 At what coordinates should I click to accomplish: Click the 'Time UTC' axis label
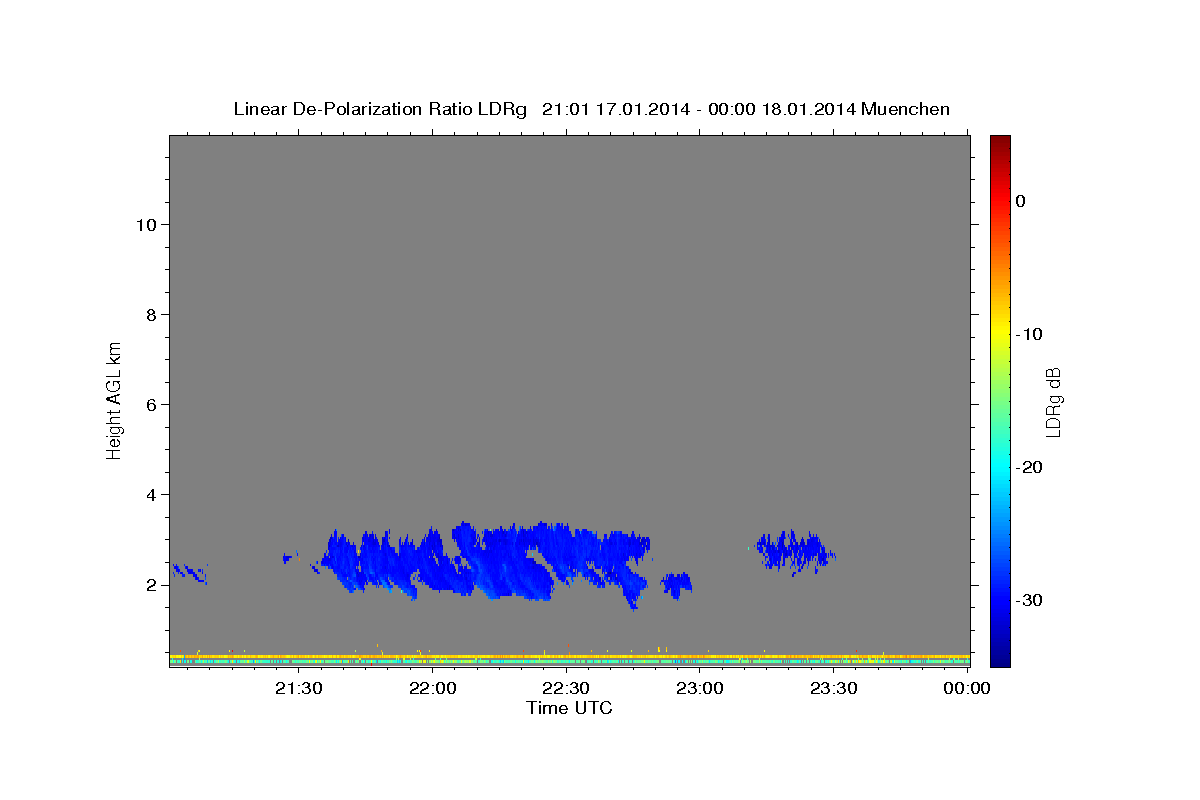pyautogui.click(x=569, y=707)
